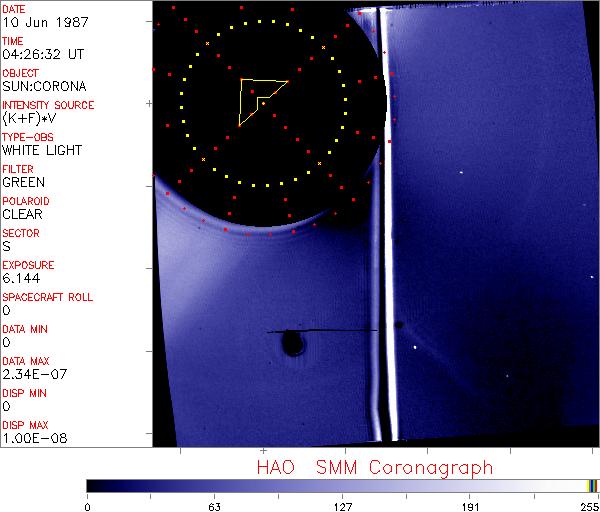
Task: Click the "(K+F)*V" intensity source value
Action: 28,118
